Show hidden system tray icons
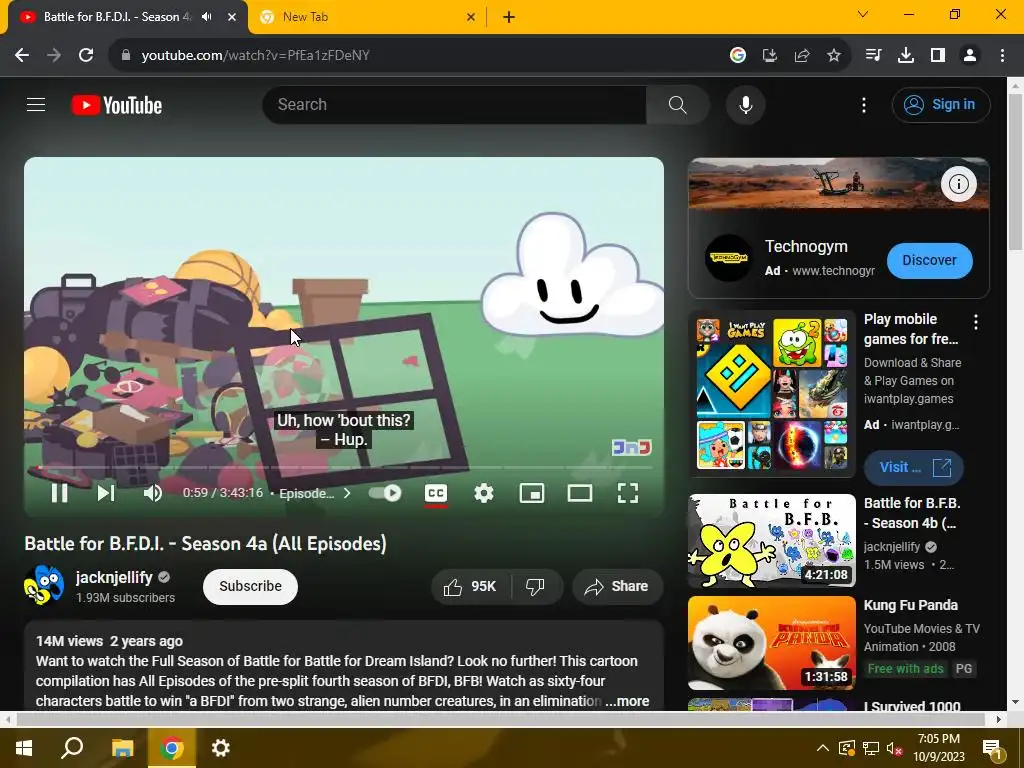 [x=822, y=748]
